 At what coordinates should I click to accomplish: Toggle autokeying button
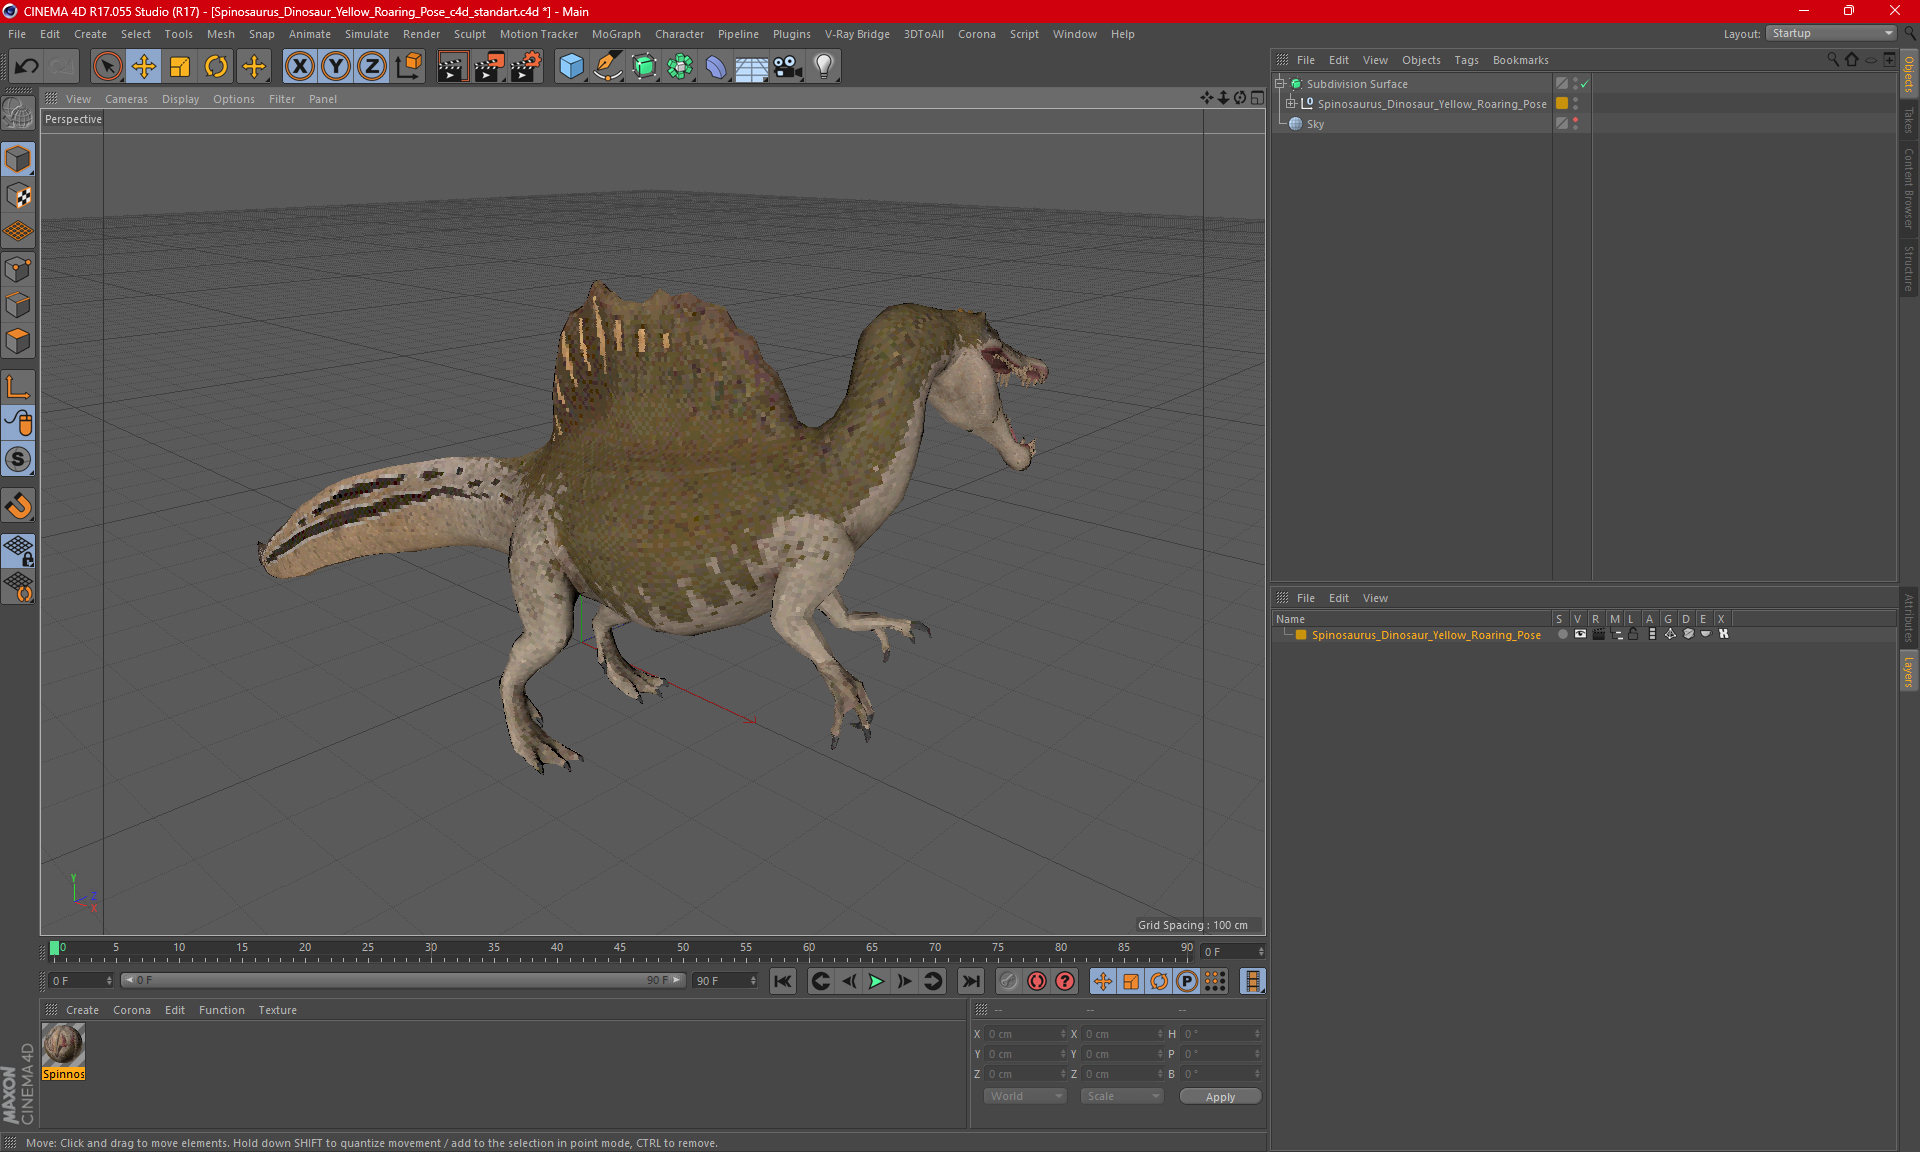coord(1036,981)
